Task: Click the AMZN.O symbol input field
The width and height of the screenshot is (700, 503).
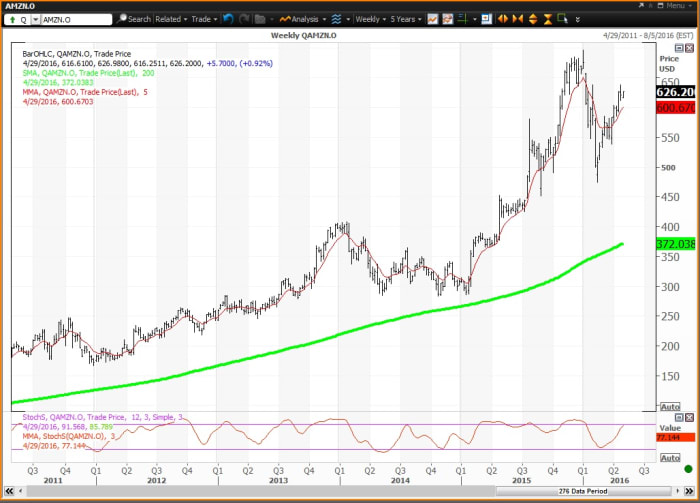Action: tap(76, 19)
